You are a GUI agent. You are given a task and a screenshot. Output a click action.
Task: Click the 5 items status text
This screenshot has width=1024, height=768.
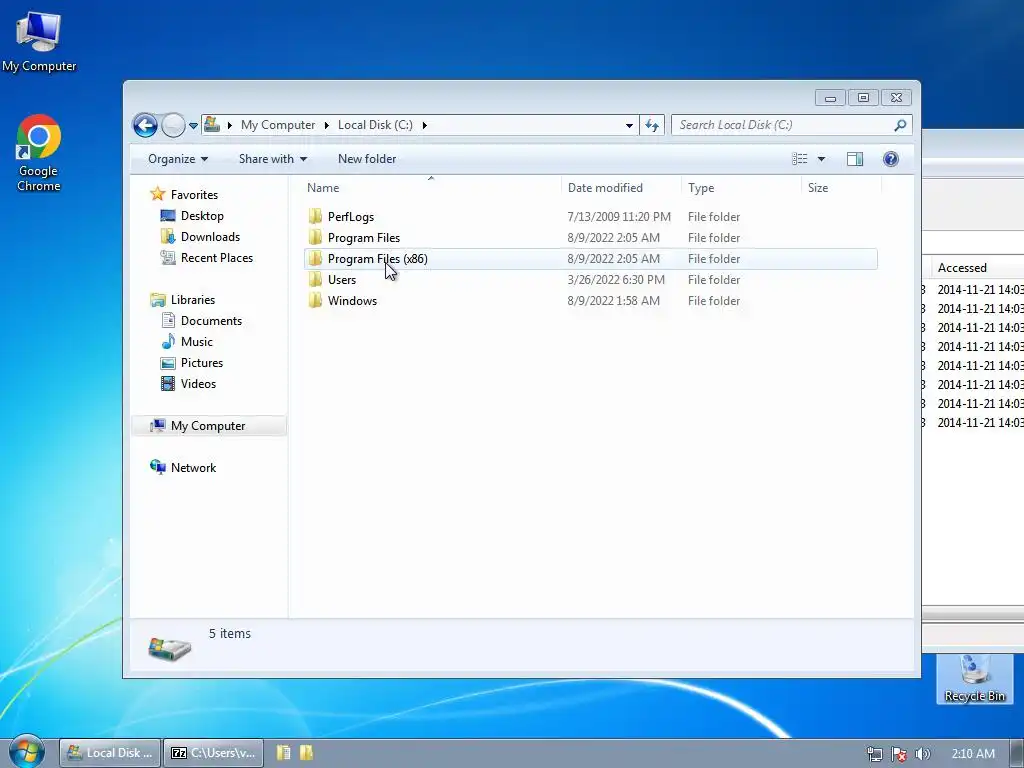[230, 633]
